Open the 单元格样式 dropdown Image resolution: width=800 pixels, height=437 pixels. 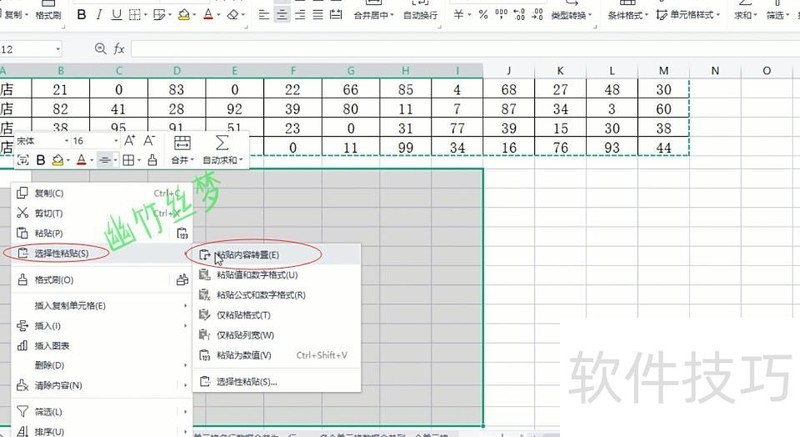(x=688, y=15)
